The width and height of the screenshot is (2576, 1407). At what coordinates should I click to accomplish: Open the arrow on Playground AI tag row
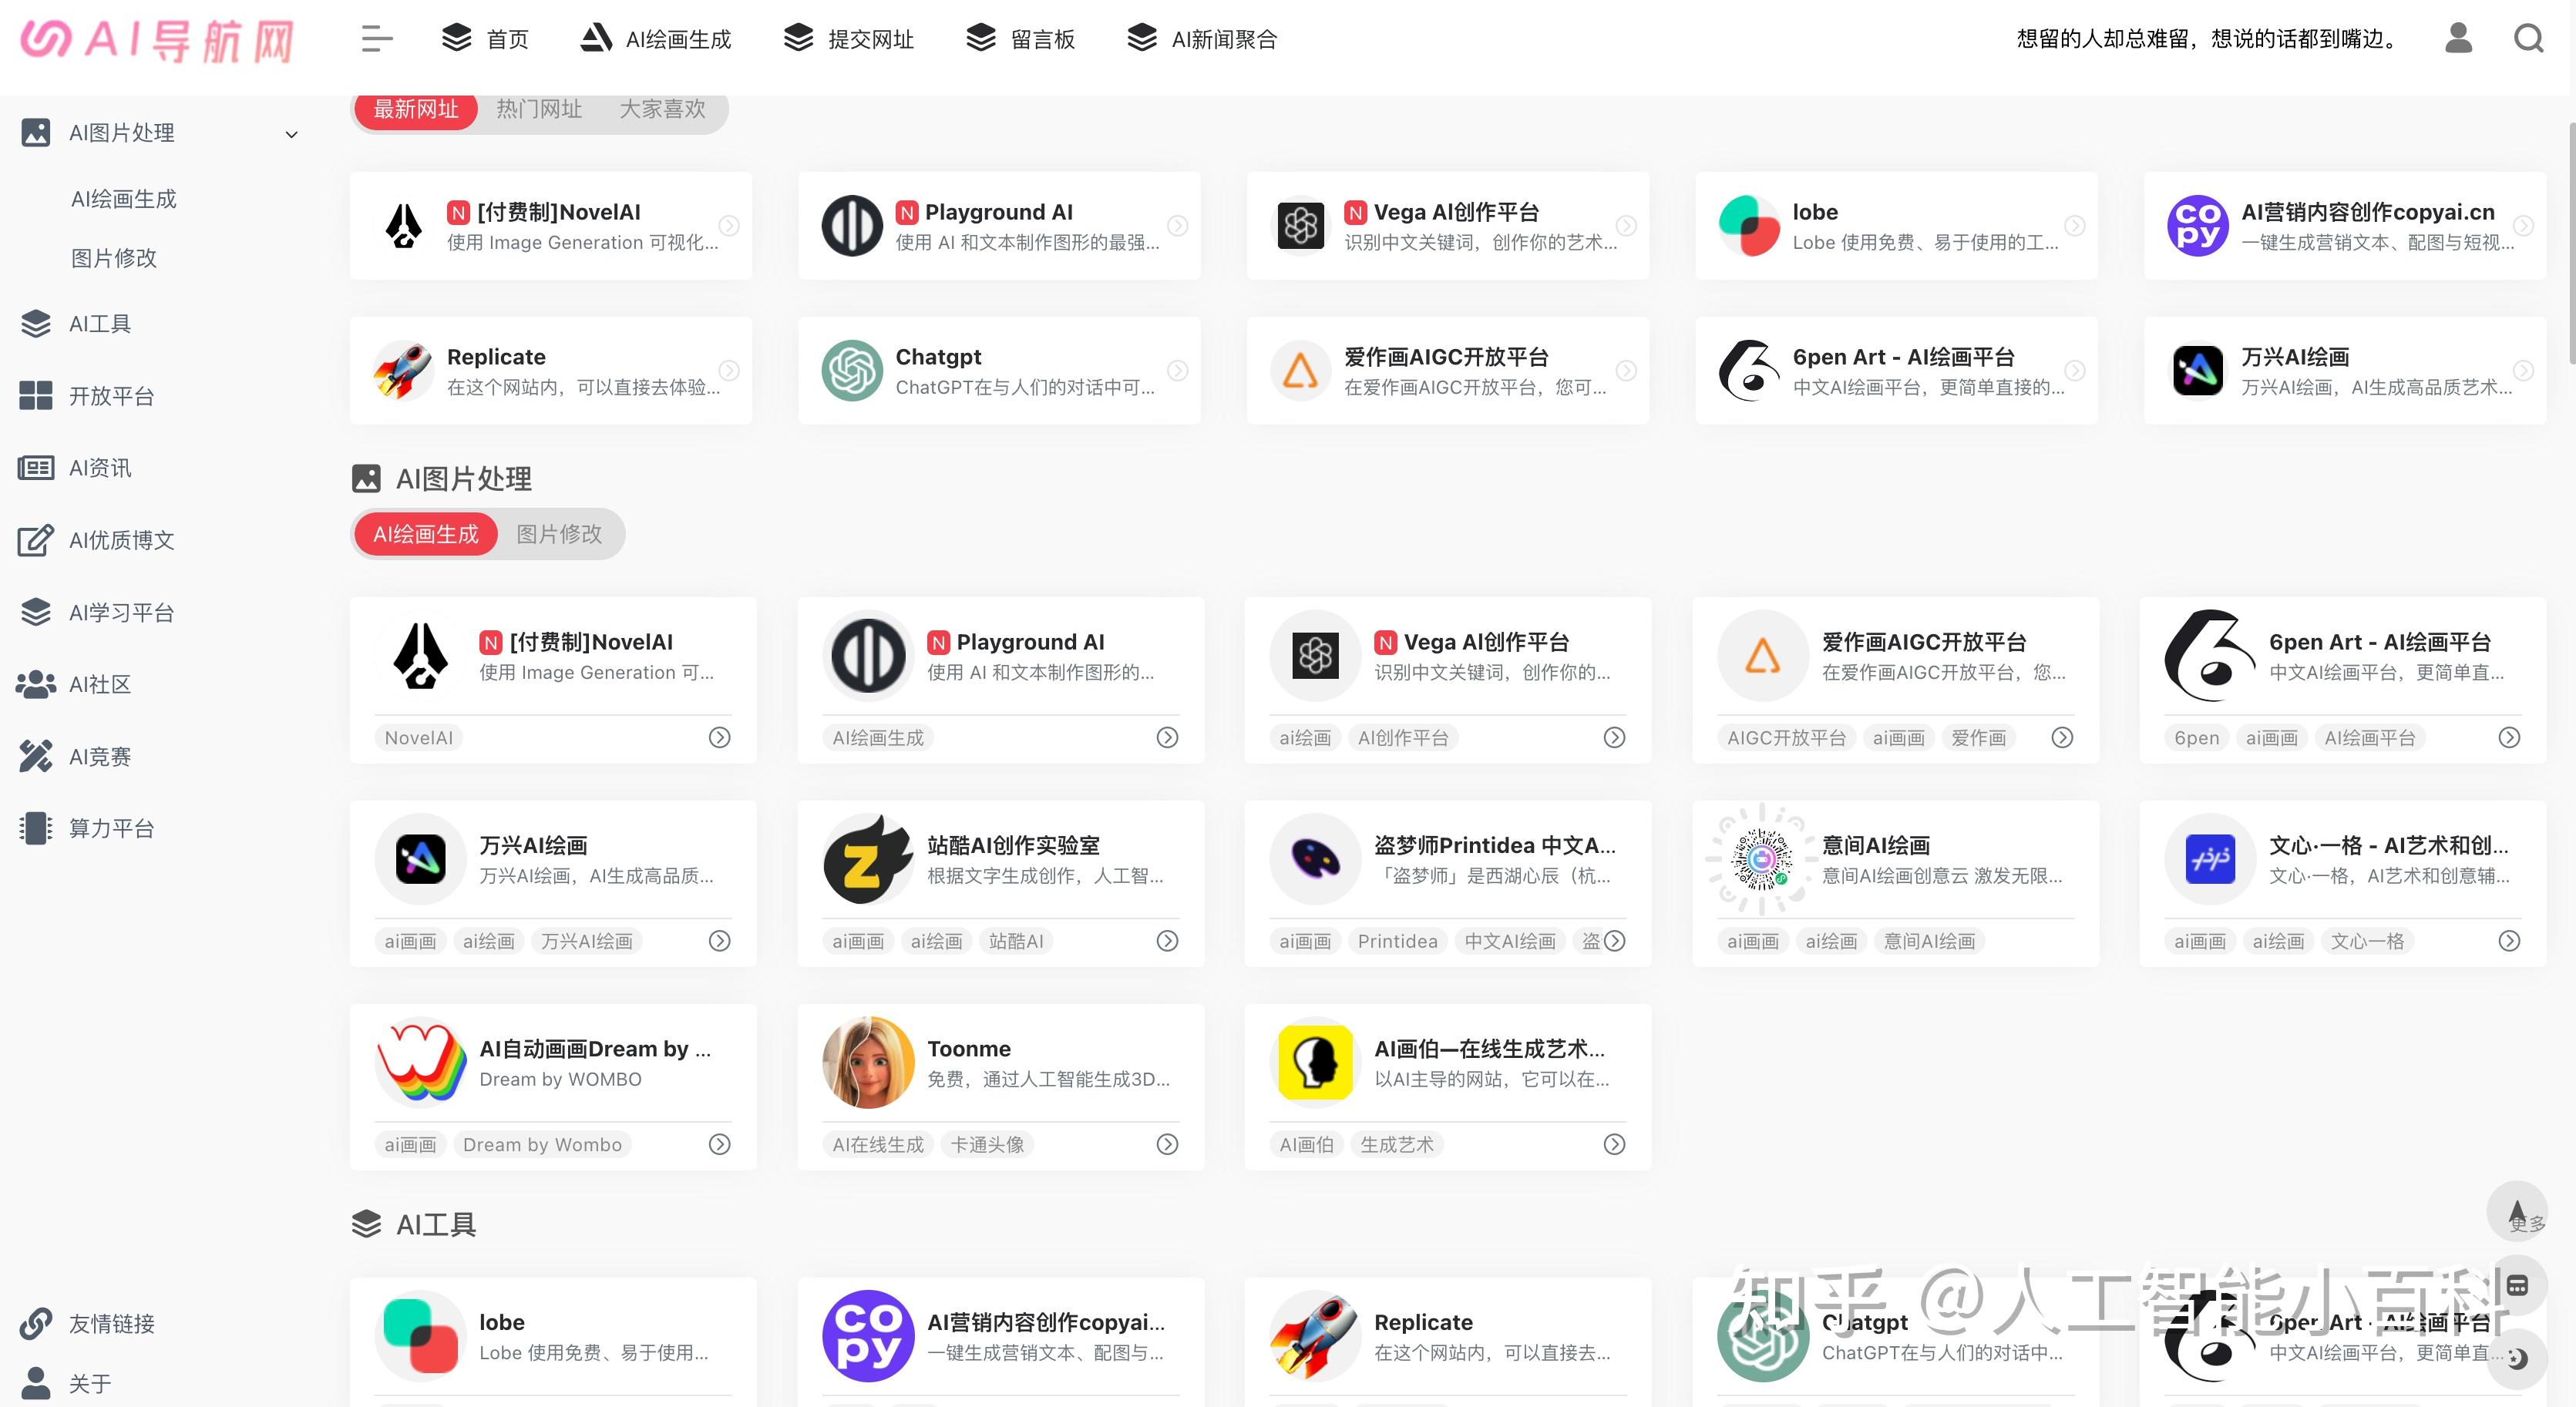pyautogui.click(x=1167, y=738)
